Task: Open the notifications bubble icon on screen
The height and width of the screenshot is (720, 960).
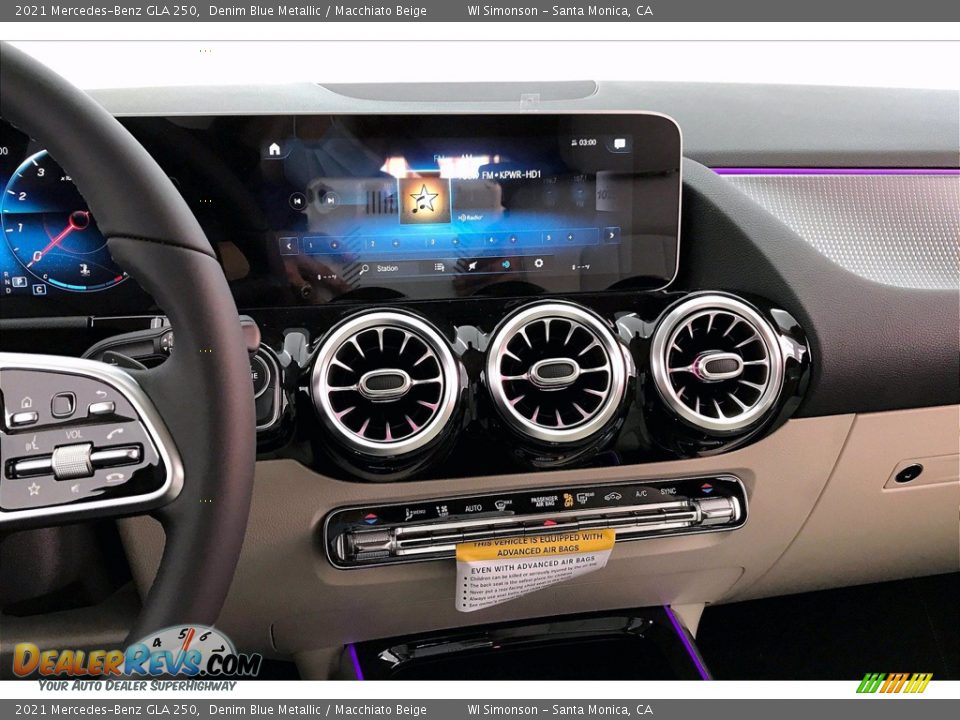Action: click(x=619, y=144)
